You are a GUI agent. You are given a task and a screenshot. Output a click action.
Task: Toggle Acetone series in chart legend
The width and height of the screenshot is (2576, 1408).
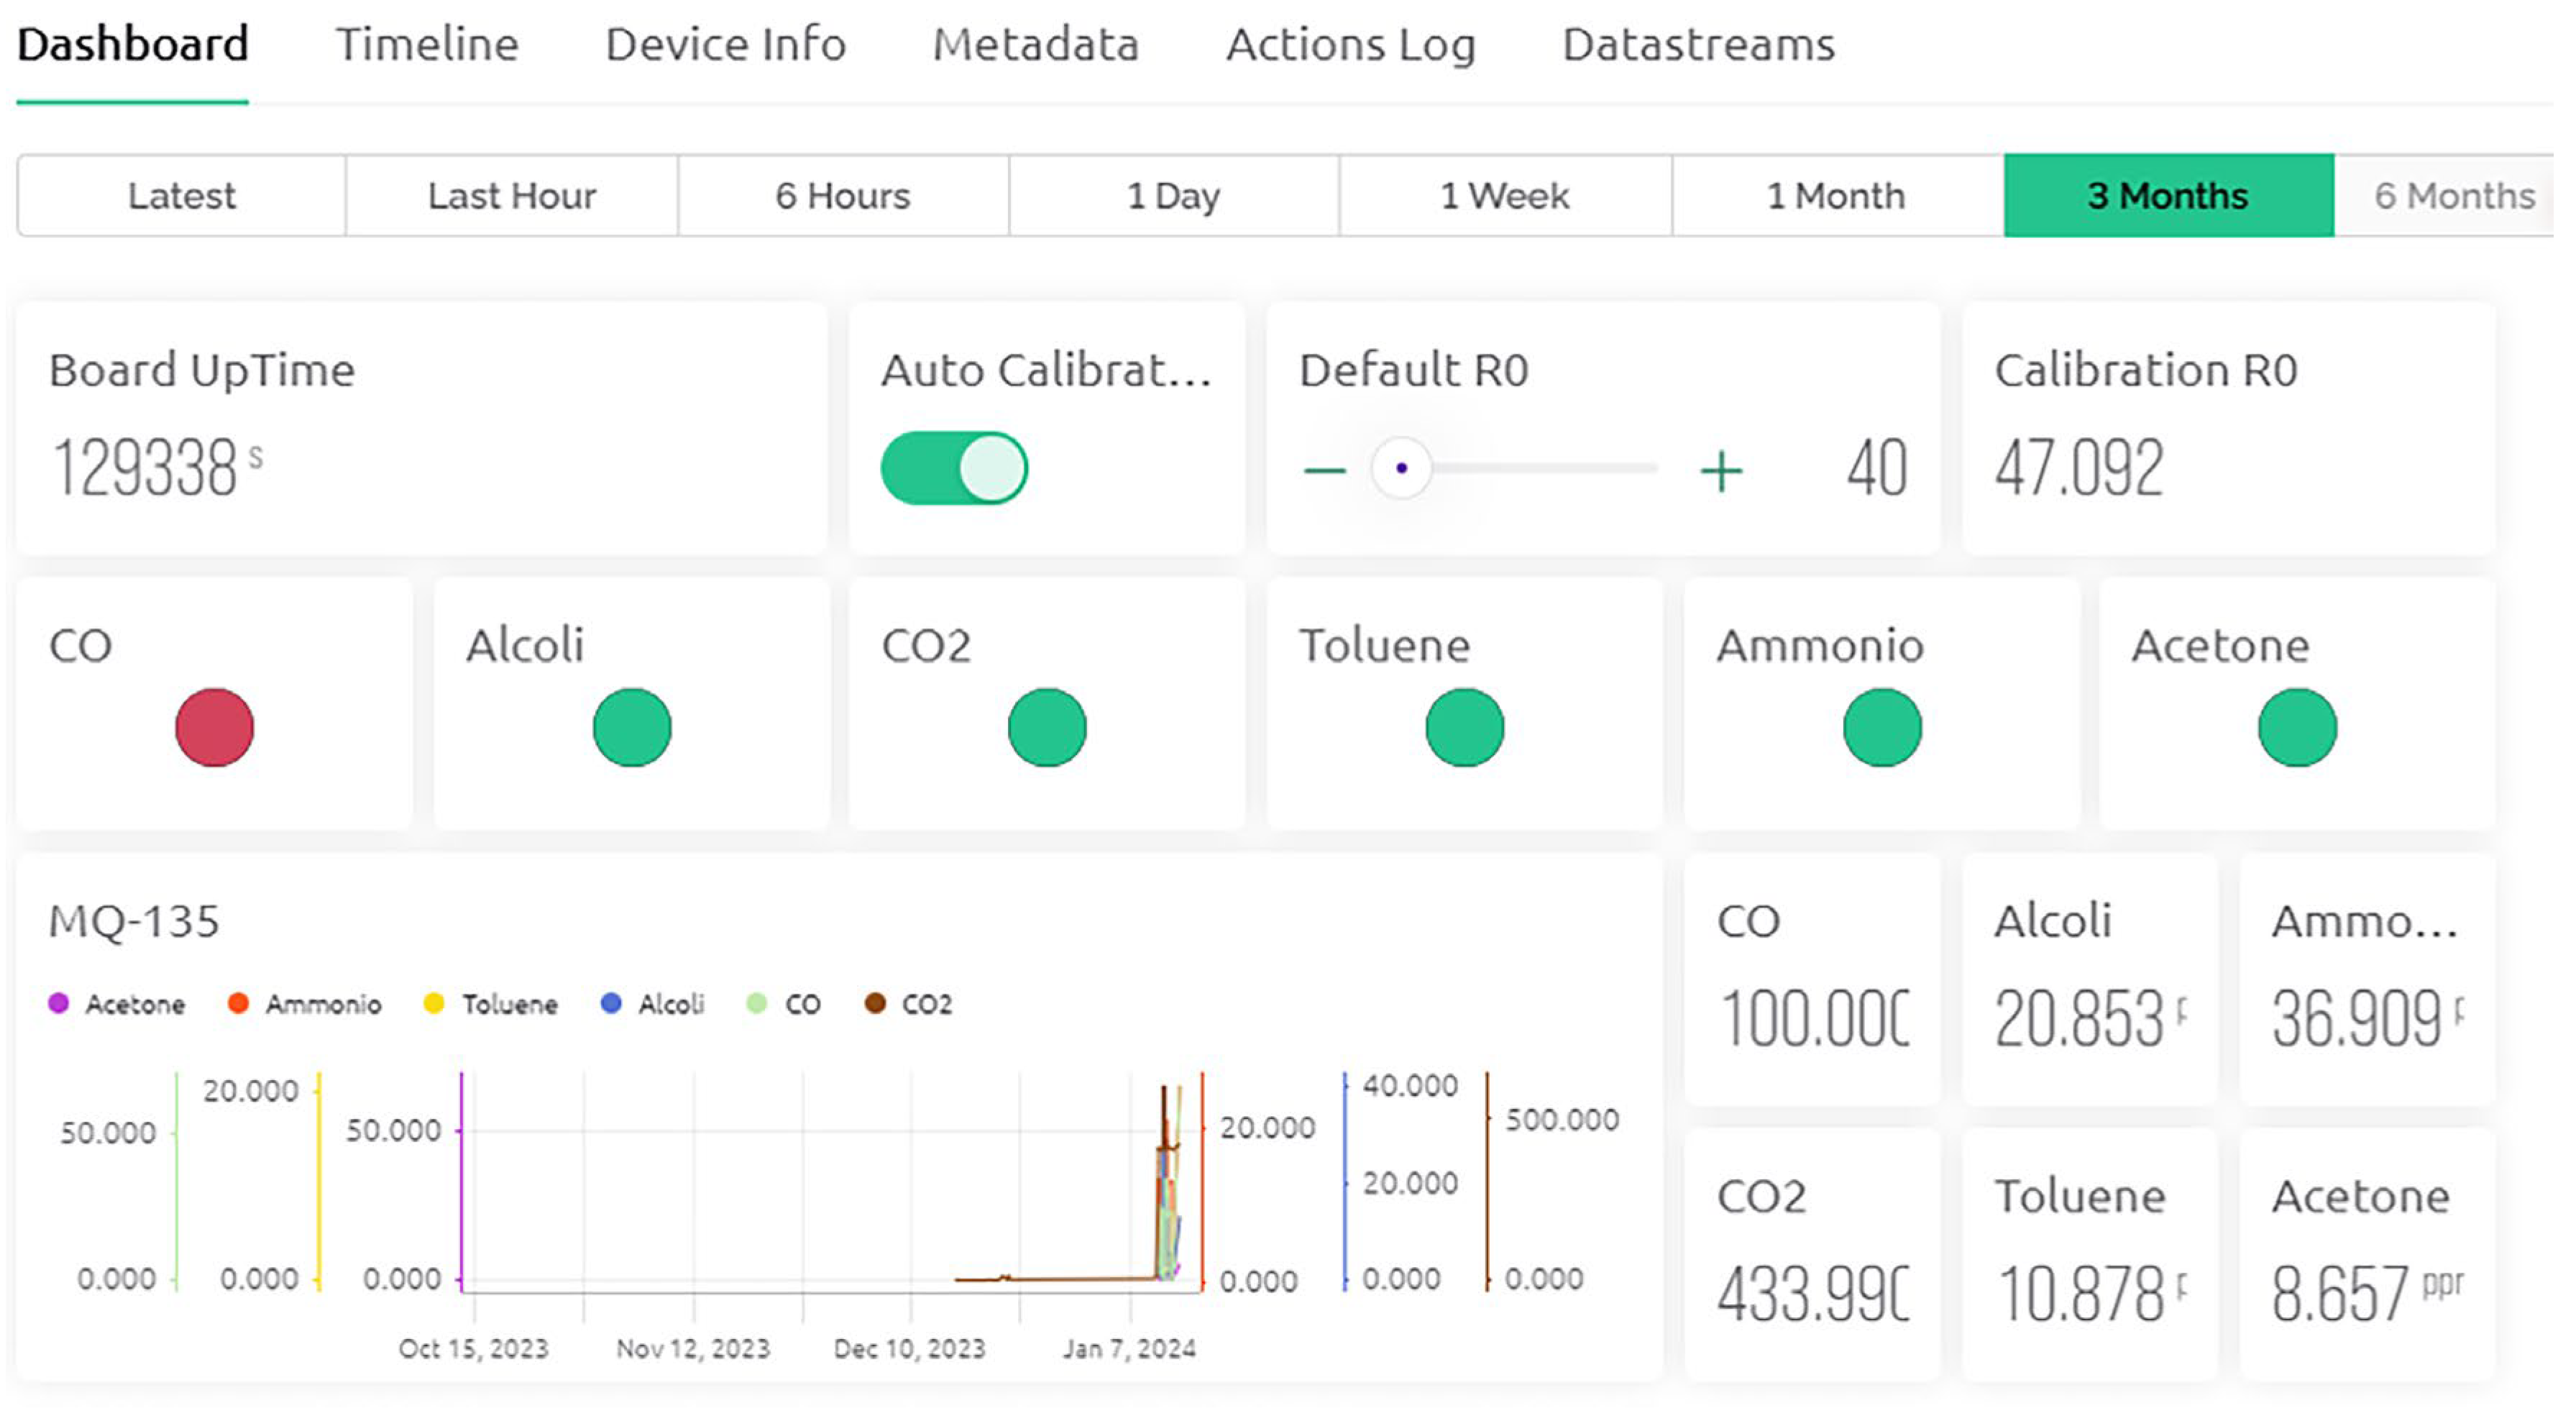point(117,1003)
